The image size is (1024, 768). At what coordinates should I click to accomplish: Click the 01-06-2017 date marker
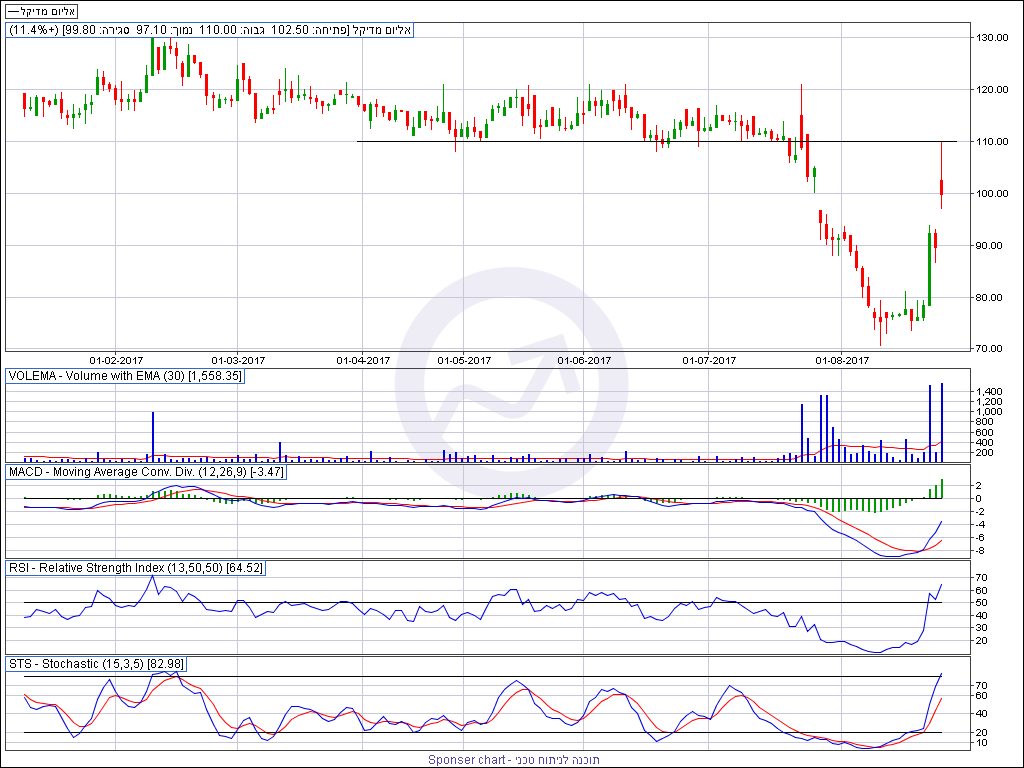click(x=584, y=360)
